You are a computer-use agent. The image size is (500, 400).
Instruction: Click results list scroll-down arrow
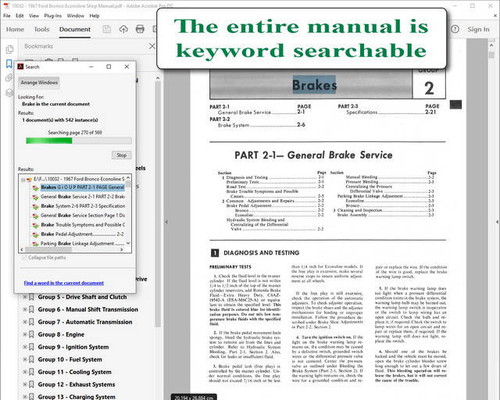[x=128, y=243]
